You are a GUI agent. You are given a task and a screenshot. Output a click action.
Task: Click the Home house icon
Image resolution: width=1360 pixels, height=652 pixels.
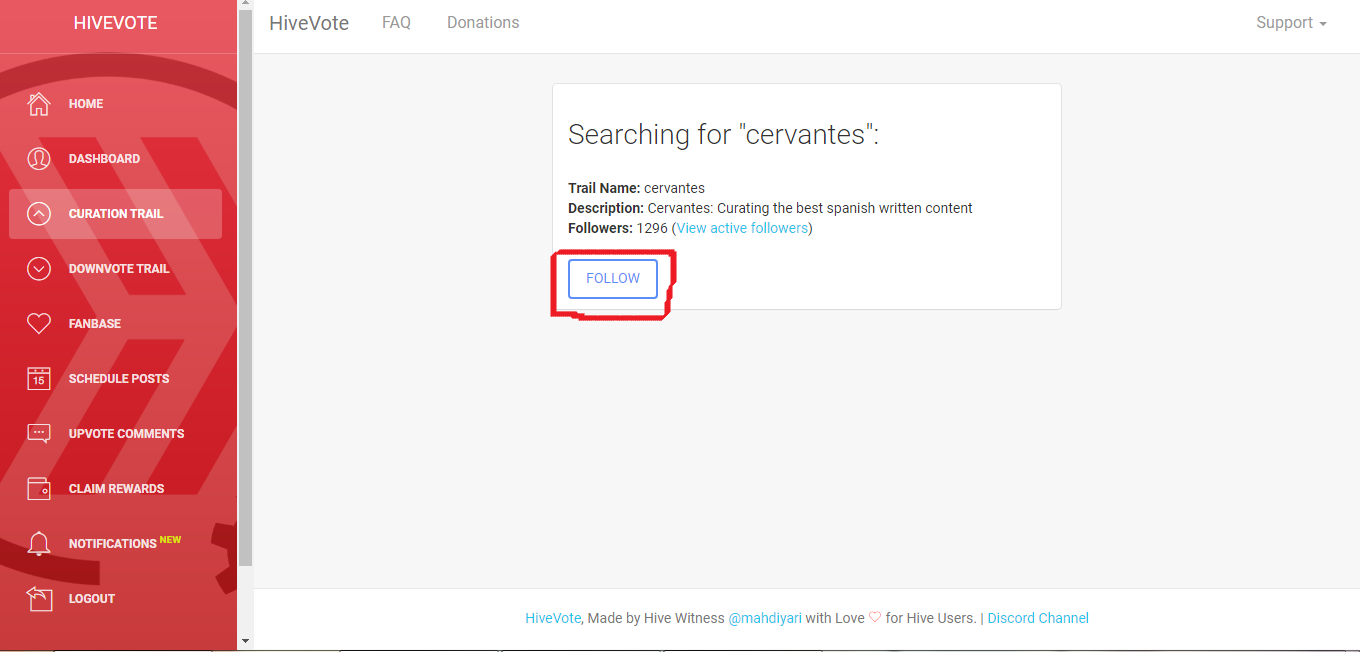(39, 104)
